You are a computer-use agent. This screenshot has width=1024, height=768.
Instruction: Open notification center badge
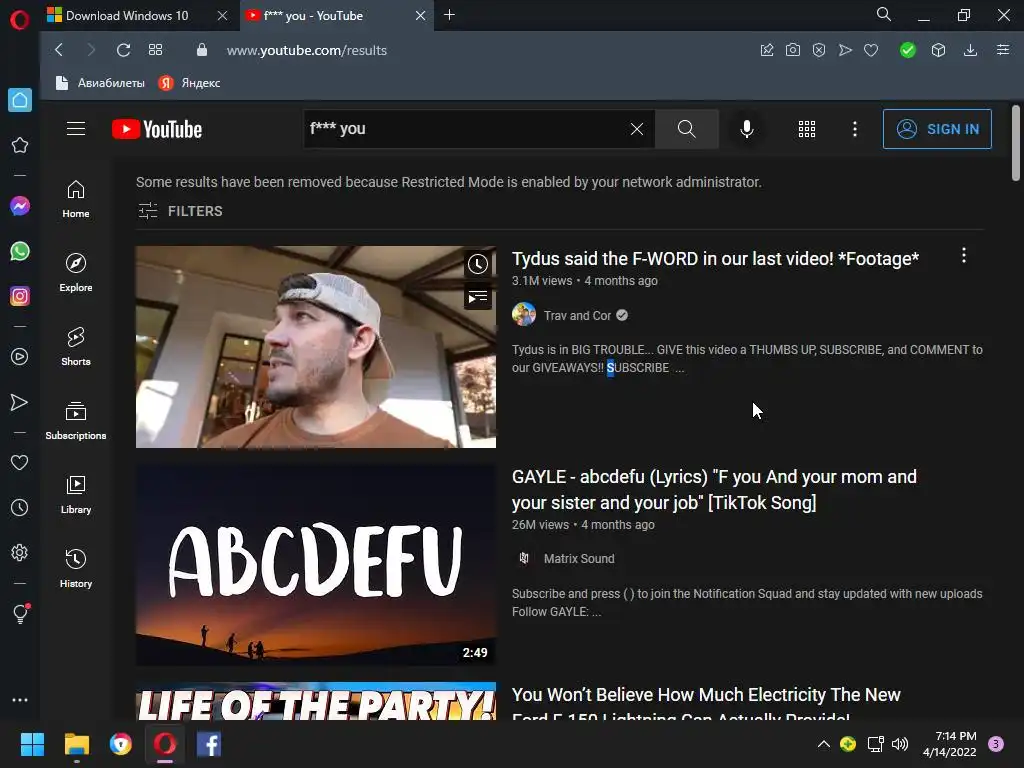996,744
